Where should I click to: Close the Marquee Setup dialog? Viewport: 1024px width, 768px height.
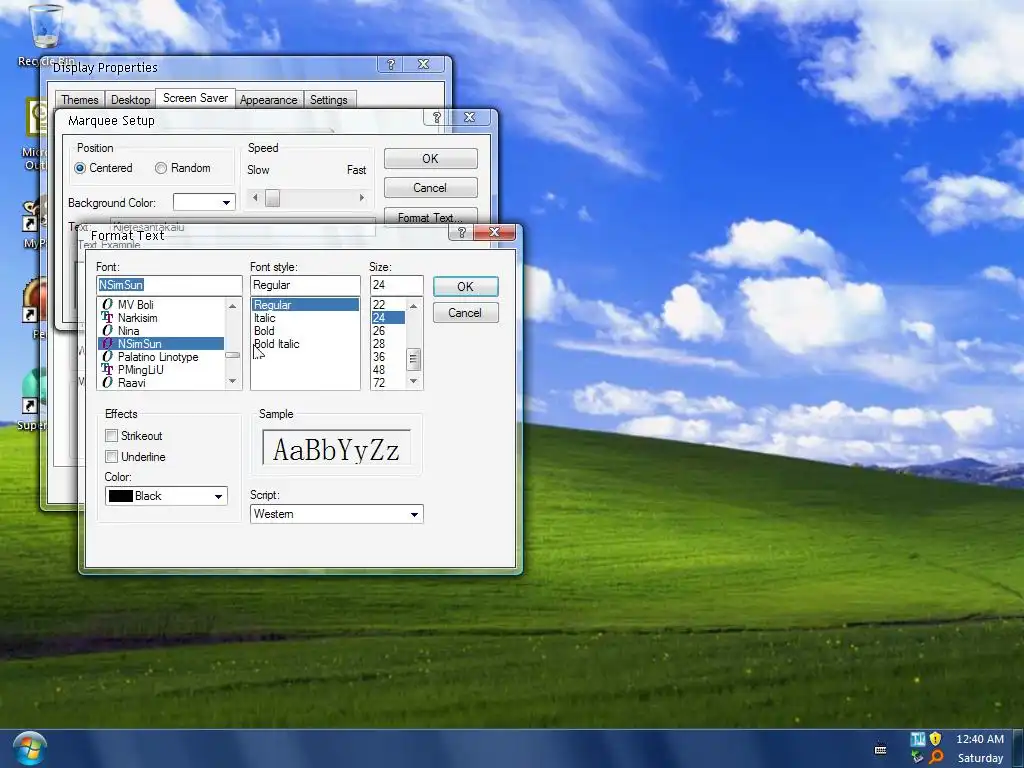point(470,118)
